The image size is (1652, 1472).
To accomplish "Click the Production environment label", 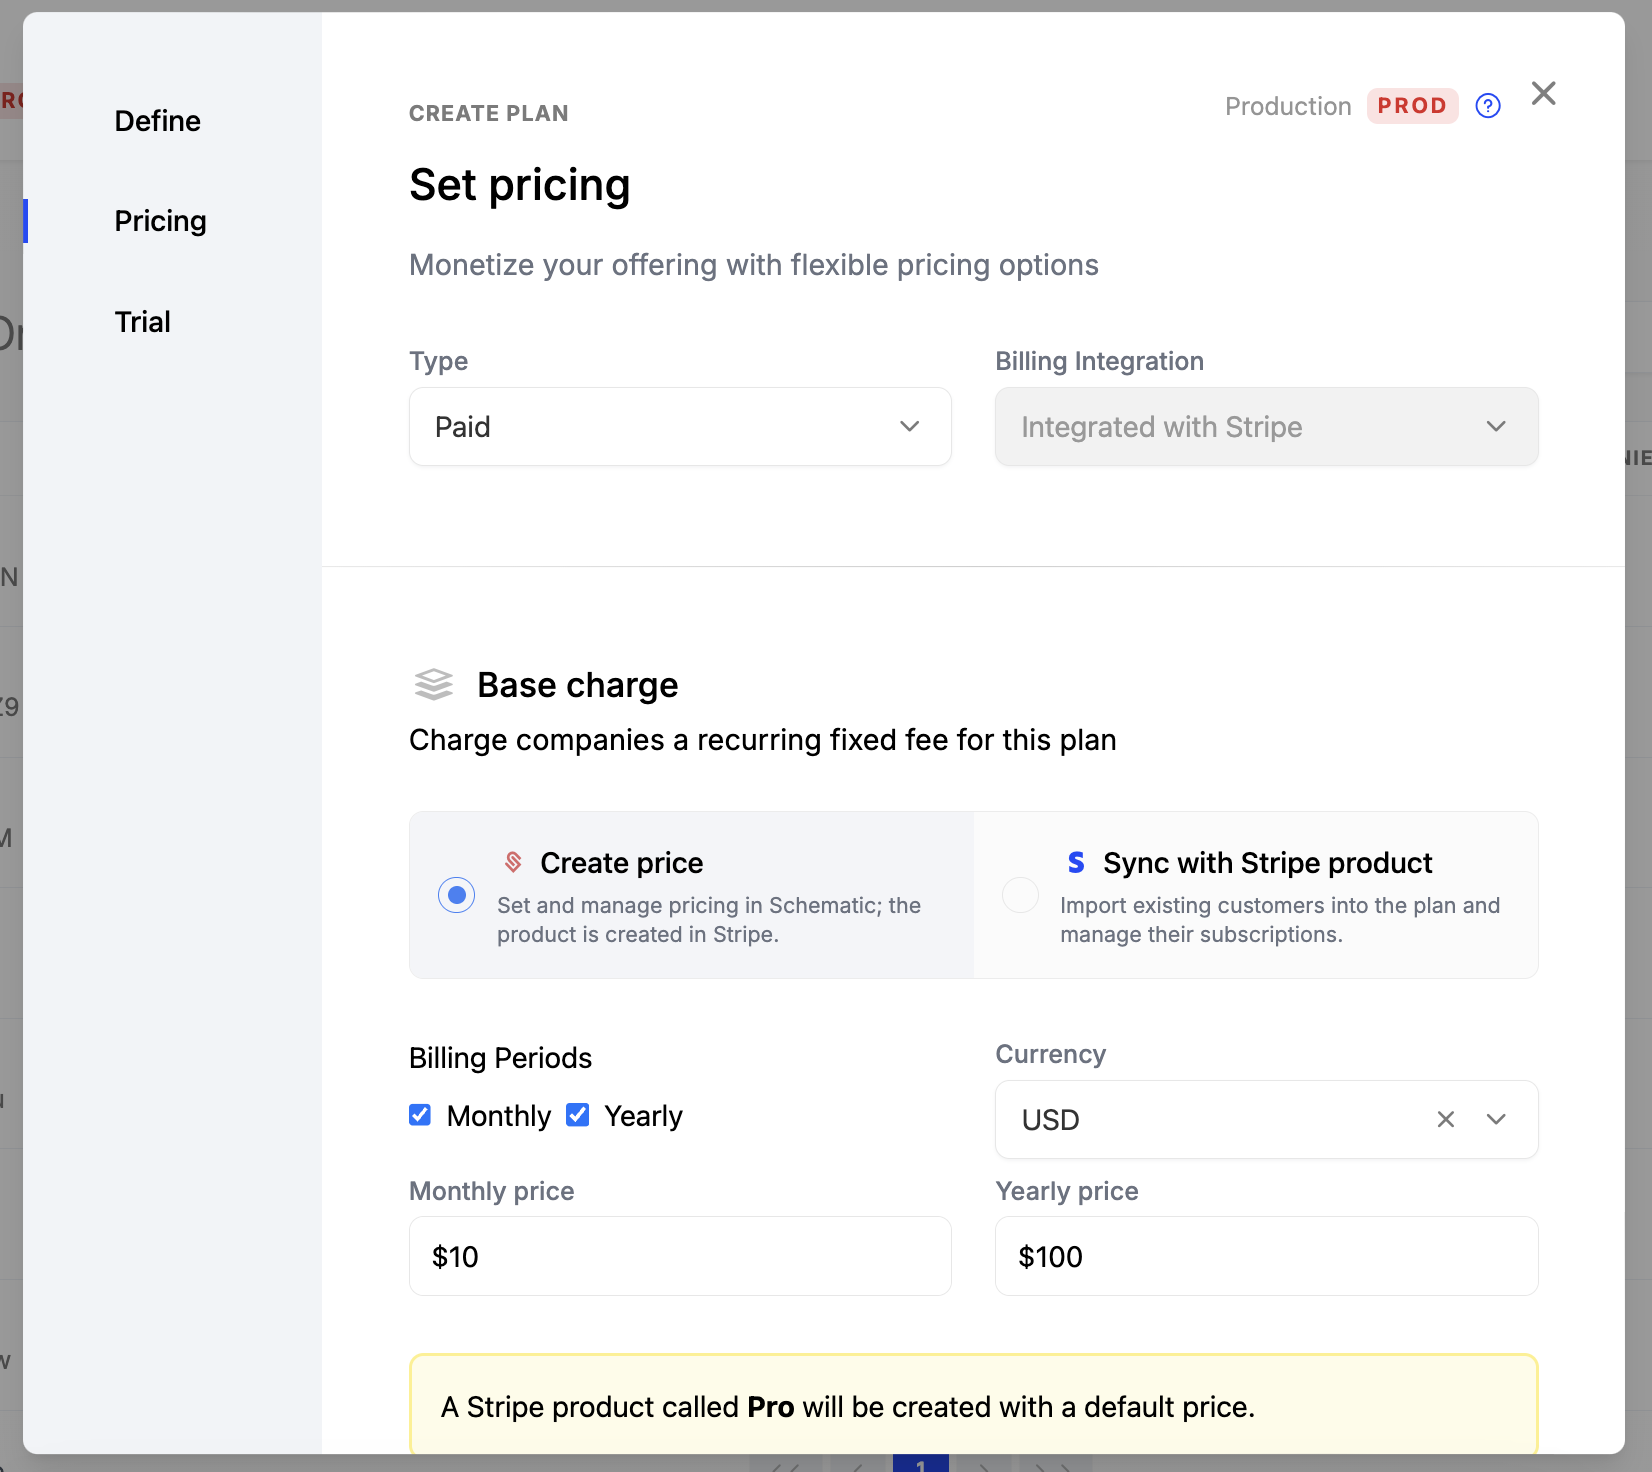I will click(1288, 106).
